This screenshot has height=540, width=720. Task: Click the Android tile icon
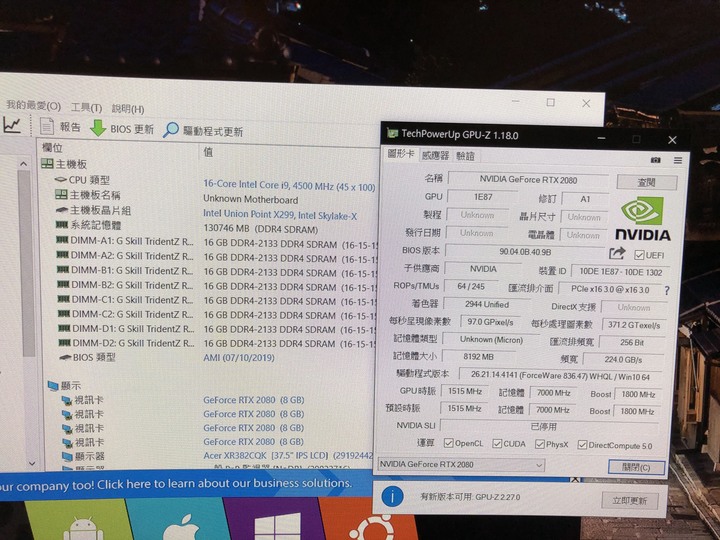pos(83,529)
